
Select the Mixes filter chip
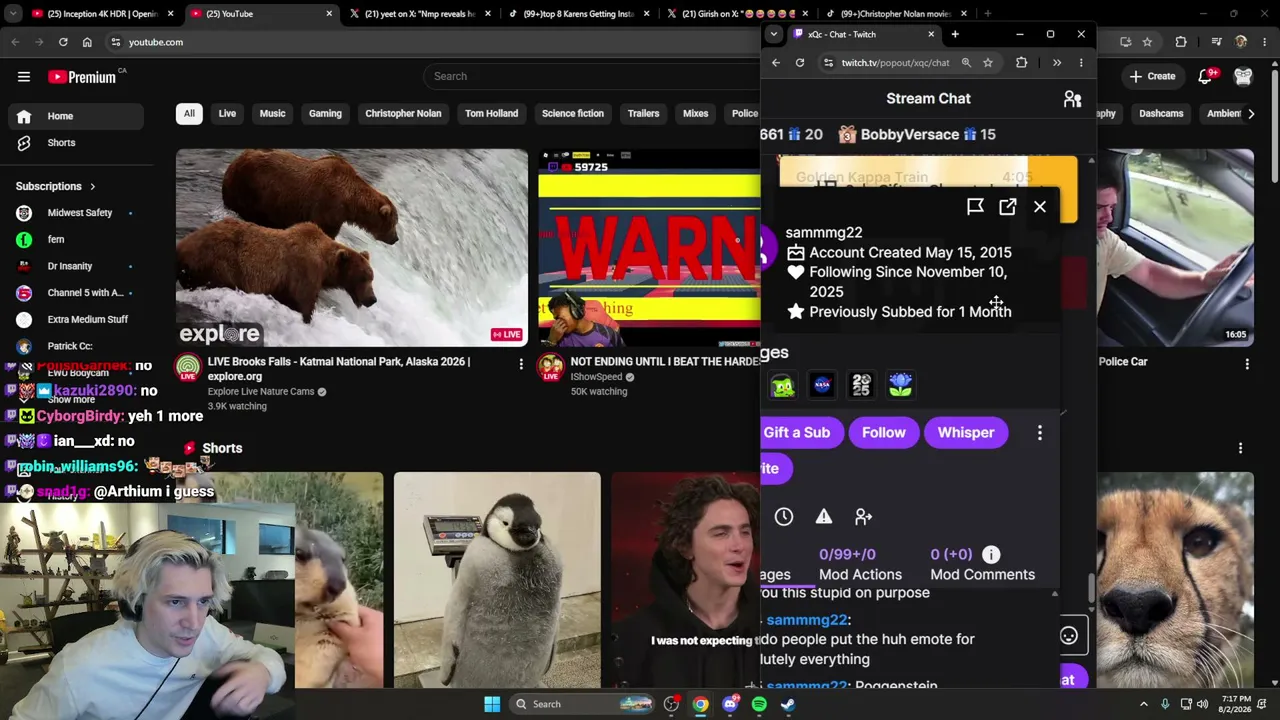(695, 114)
